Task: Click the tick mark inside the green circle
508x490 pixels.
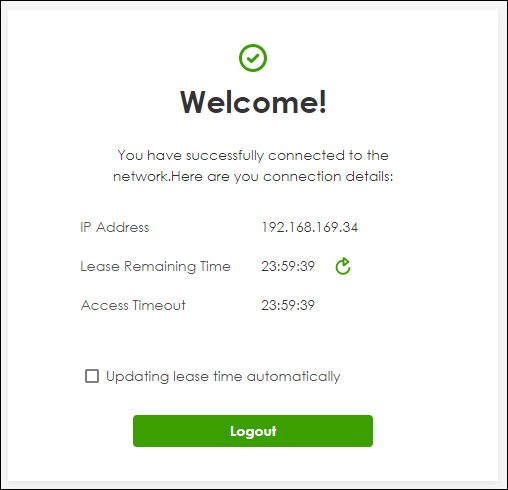Action: click(x=253, y=59)
